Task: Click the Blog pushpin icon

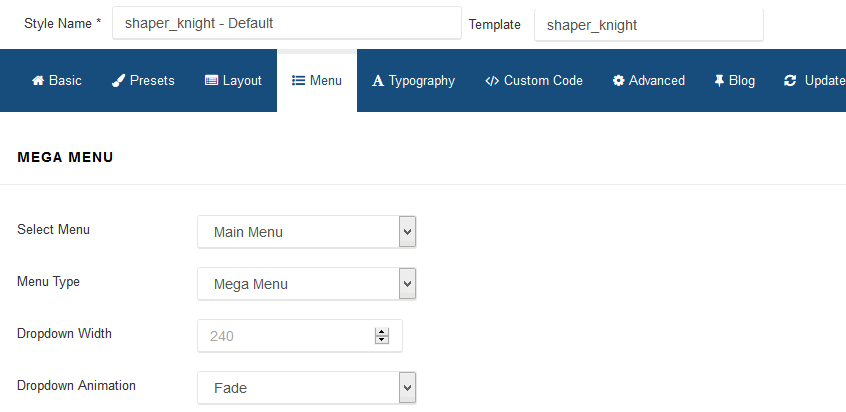Action: [719, 81]
